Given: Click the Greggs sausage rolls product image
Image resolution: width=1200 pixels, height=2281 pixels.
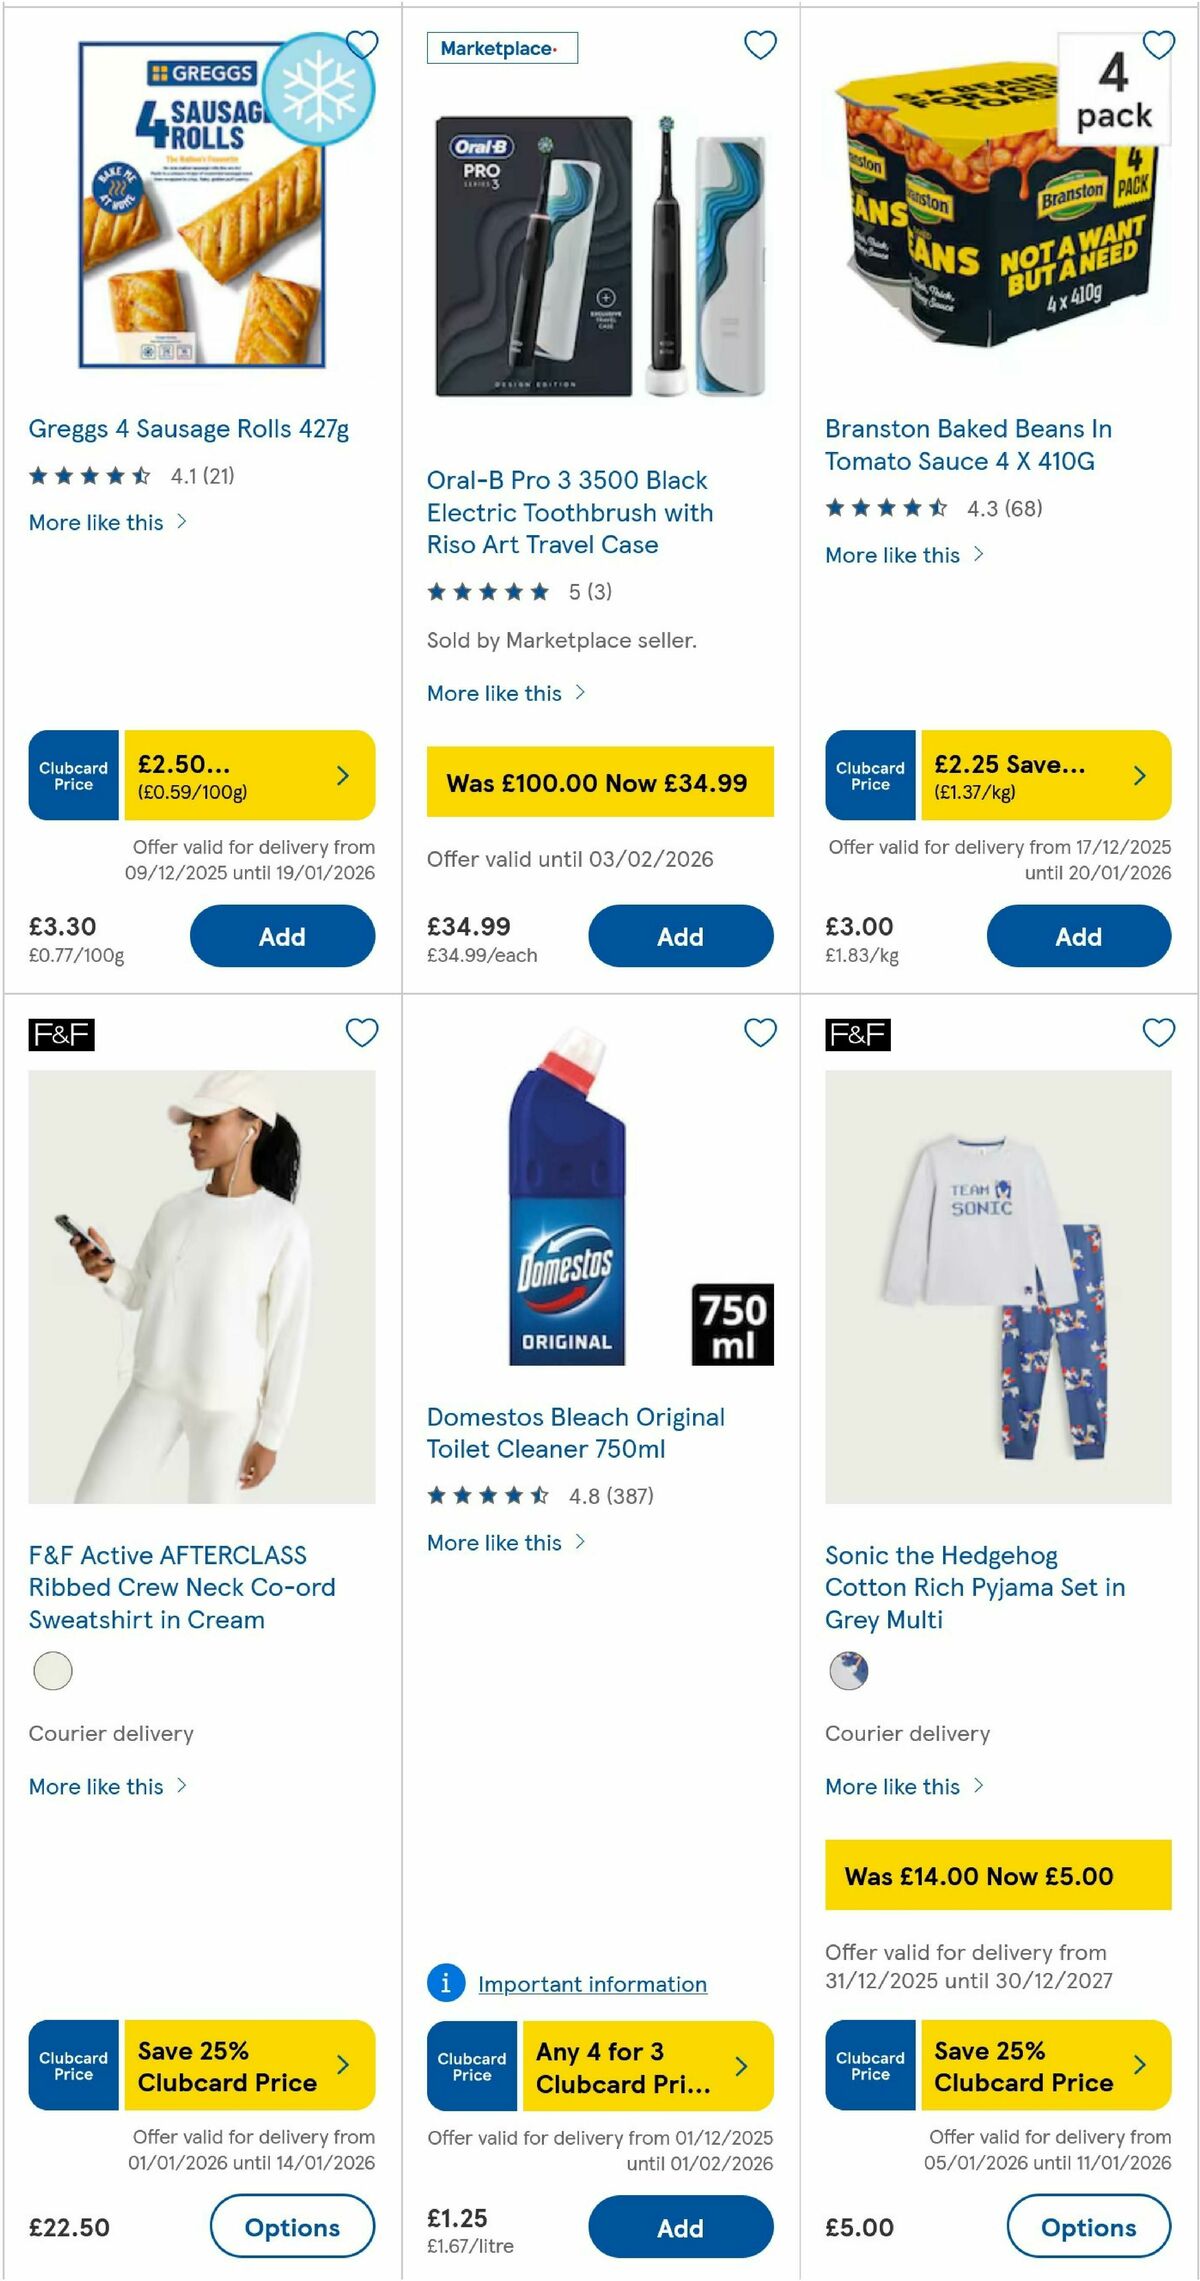Looking at the screenshot, I should (x=202, y=212).
